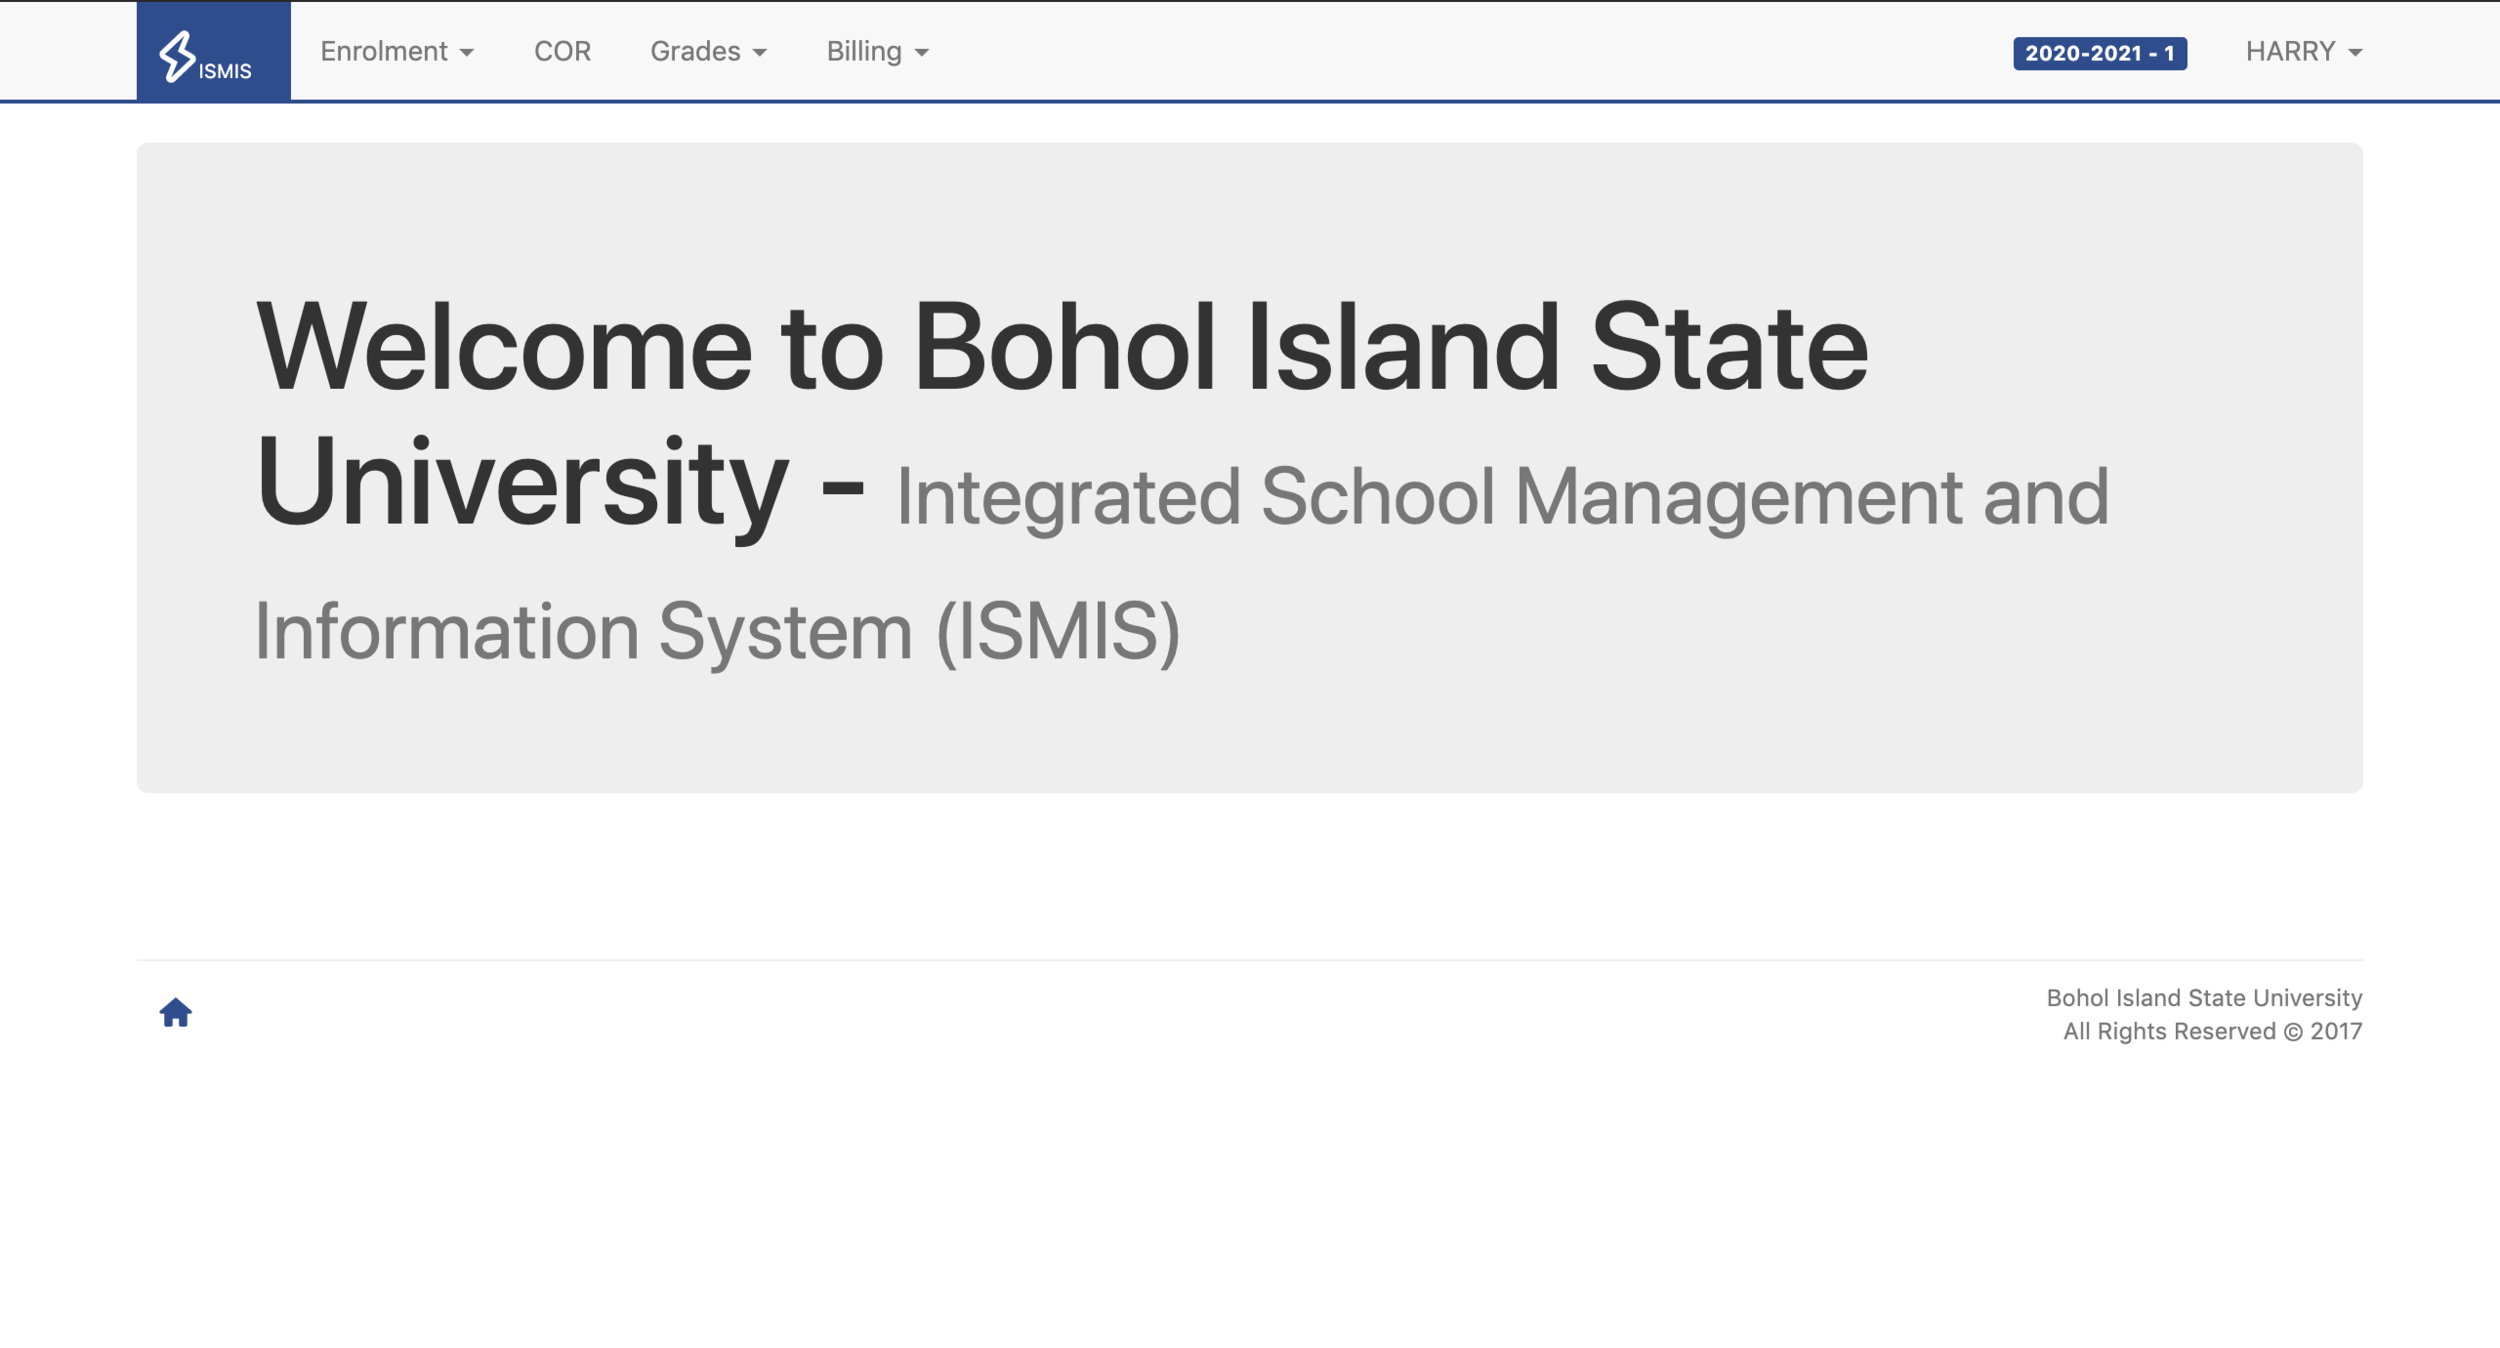Click the caret arrow beside HARRY
The width and height of the screenshot is (2500, 1348).
[x=2354, y=53]
